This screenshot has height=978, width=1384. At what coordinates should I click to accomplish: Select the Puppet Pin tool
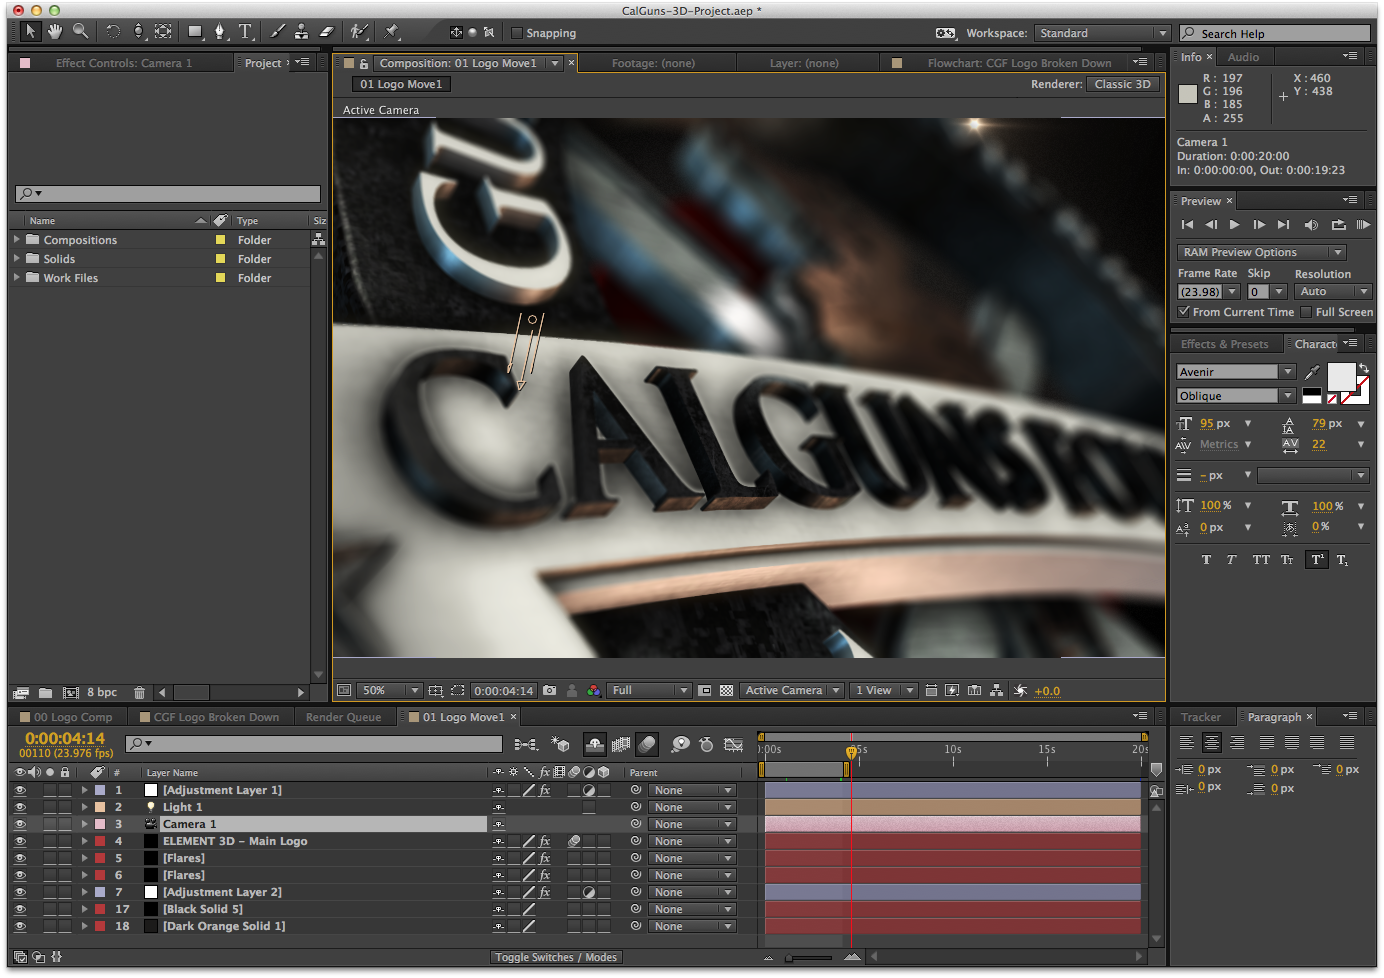point(392,32)
